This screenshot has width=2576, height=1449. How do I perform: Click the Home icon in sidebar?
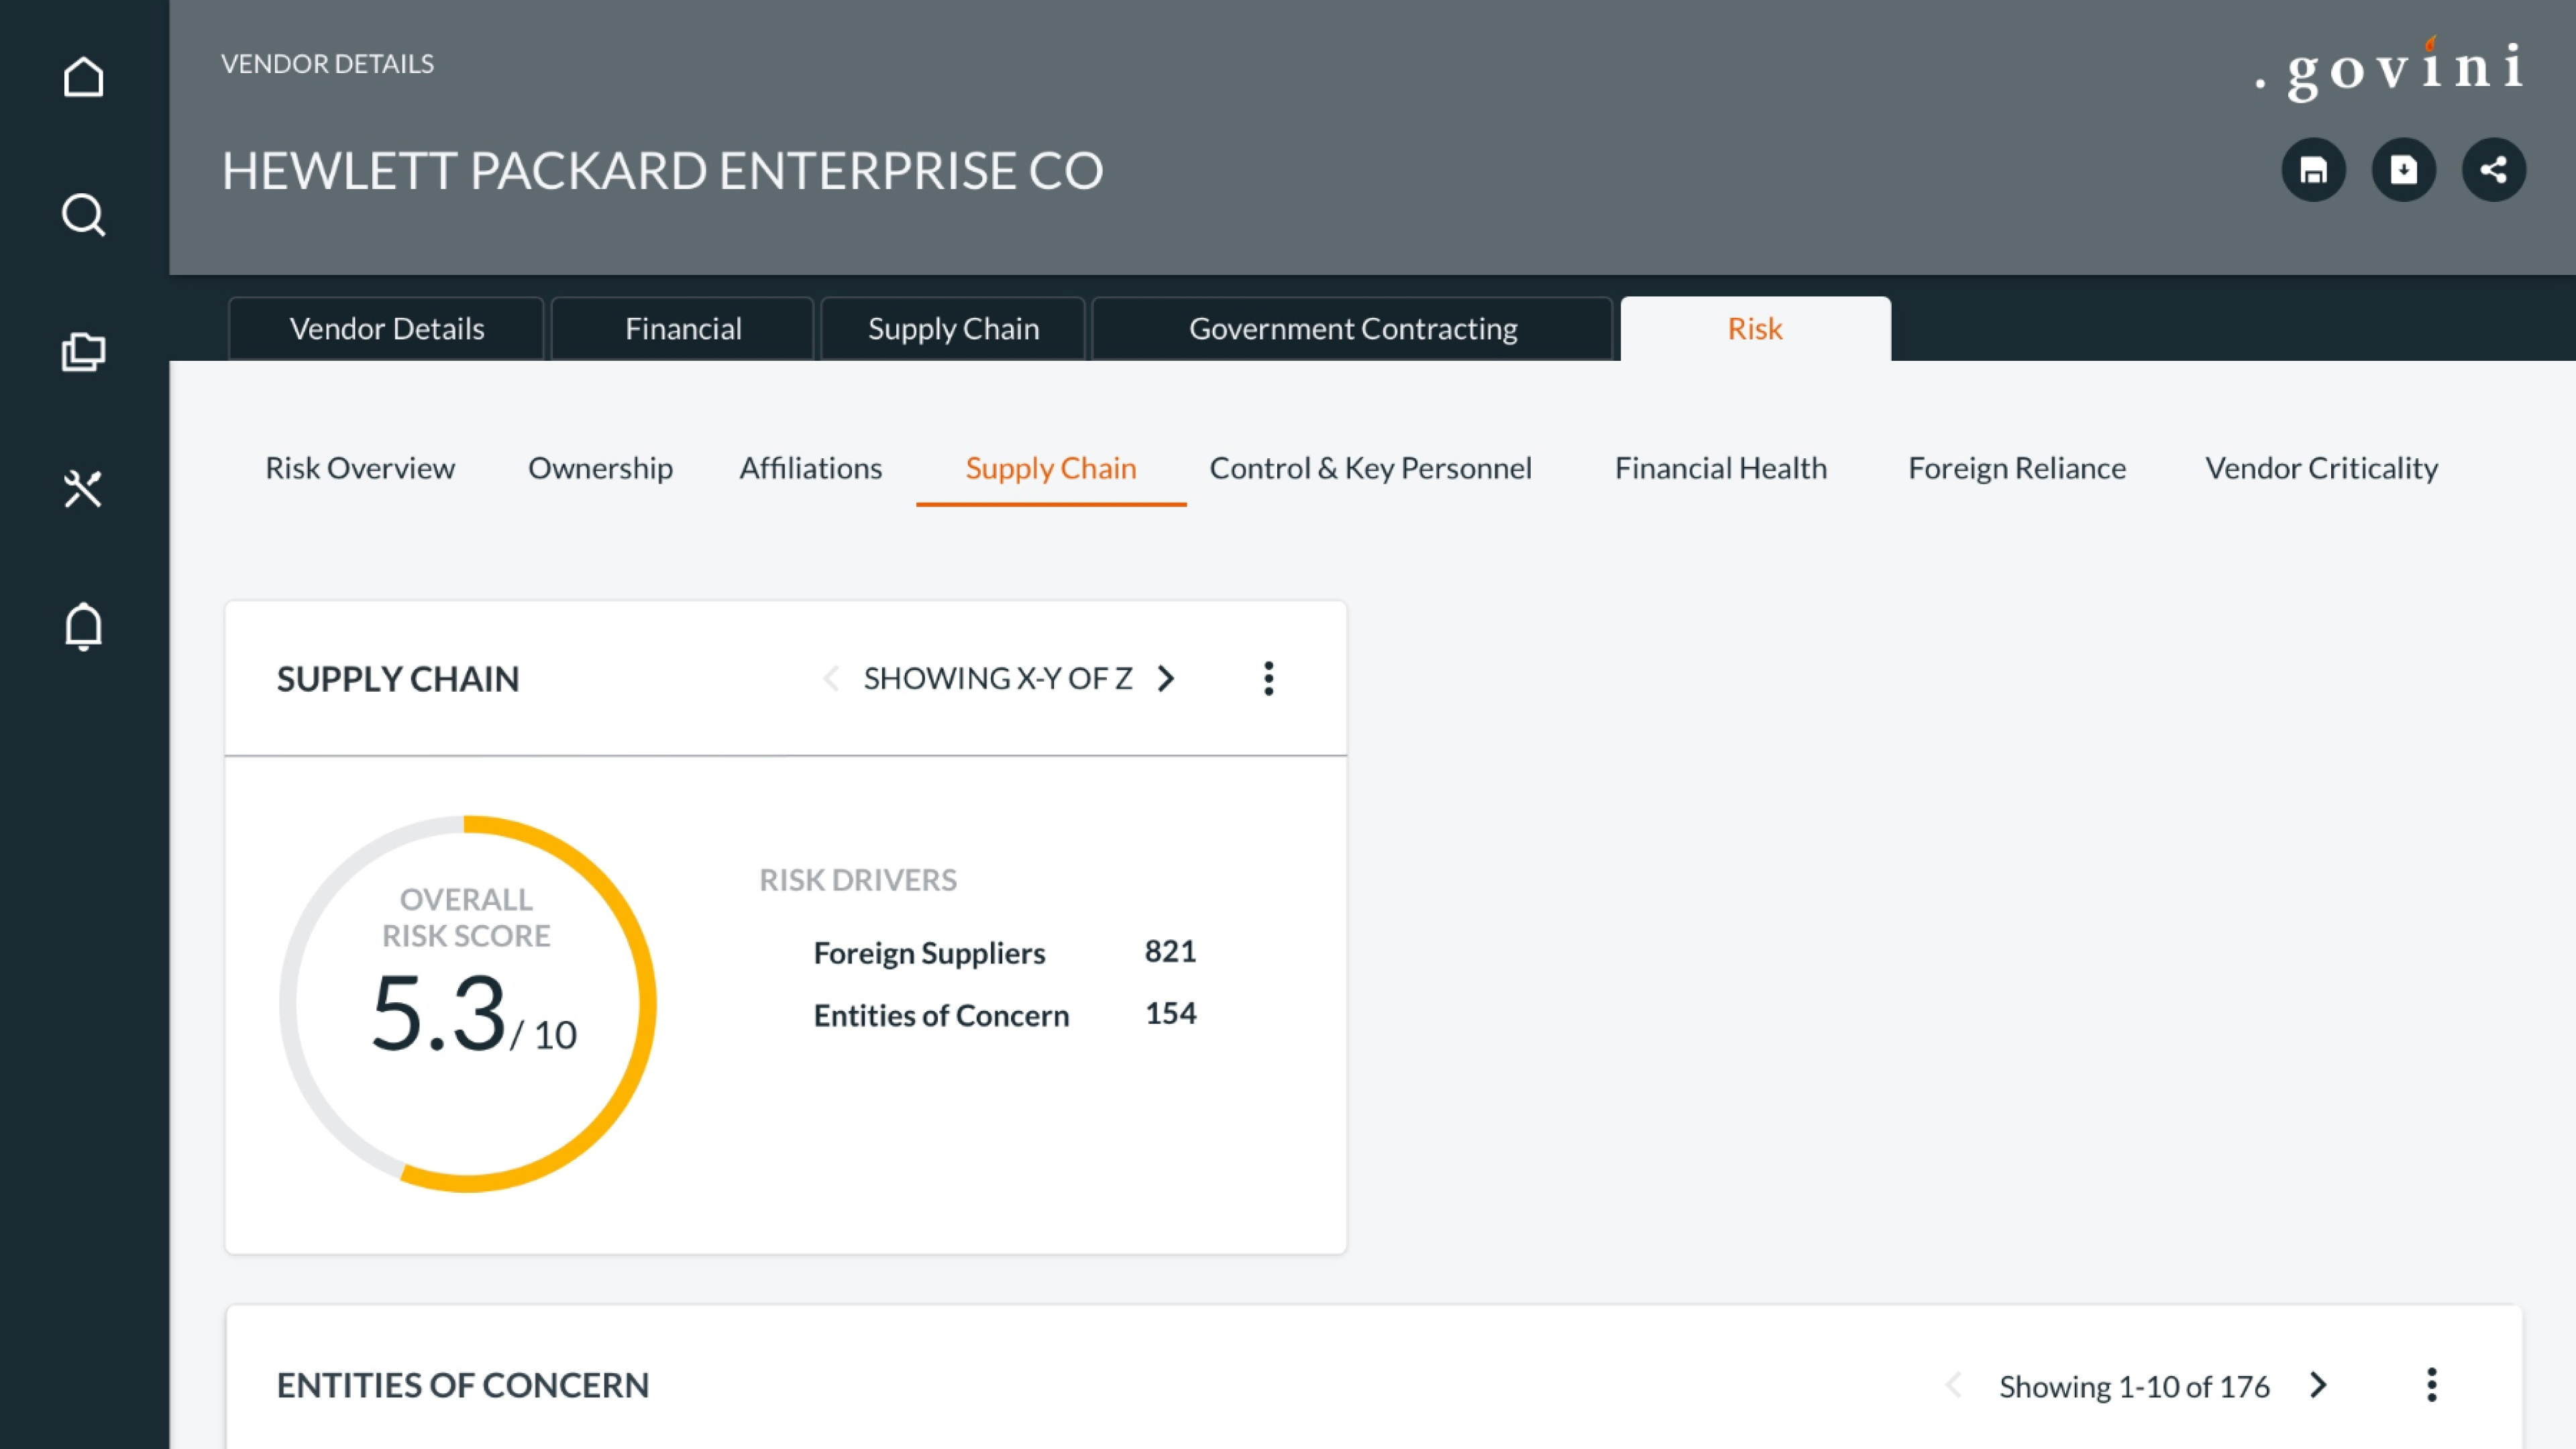pos(83,77)
